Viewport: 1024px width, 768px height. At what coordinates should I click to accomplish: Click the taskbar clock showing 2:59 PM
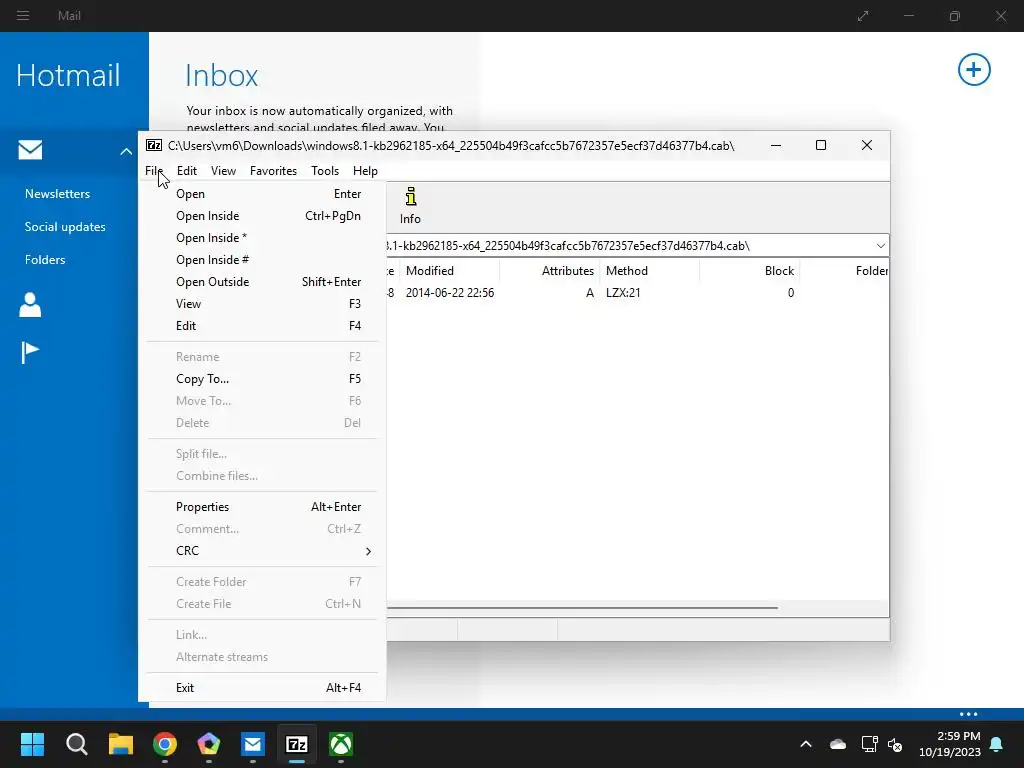[x=950, y=744]
